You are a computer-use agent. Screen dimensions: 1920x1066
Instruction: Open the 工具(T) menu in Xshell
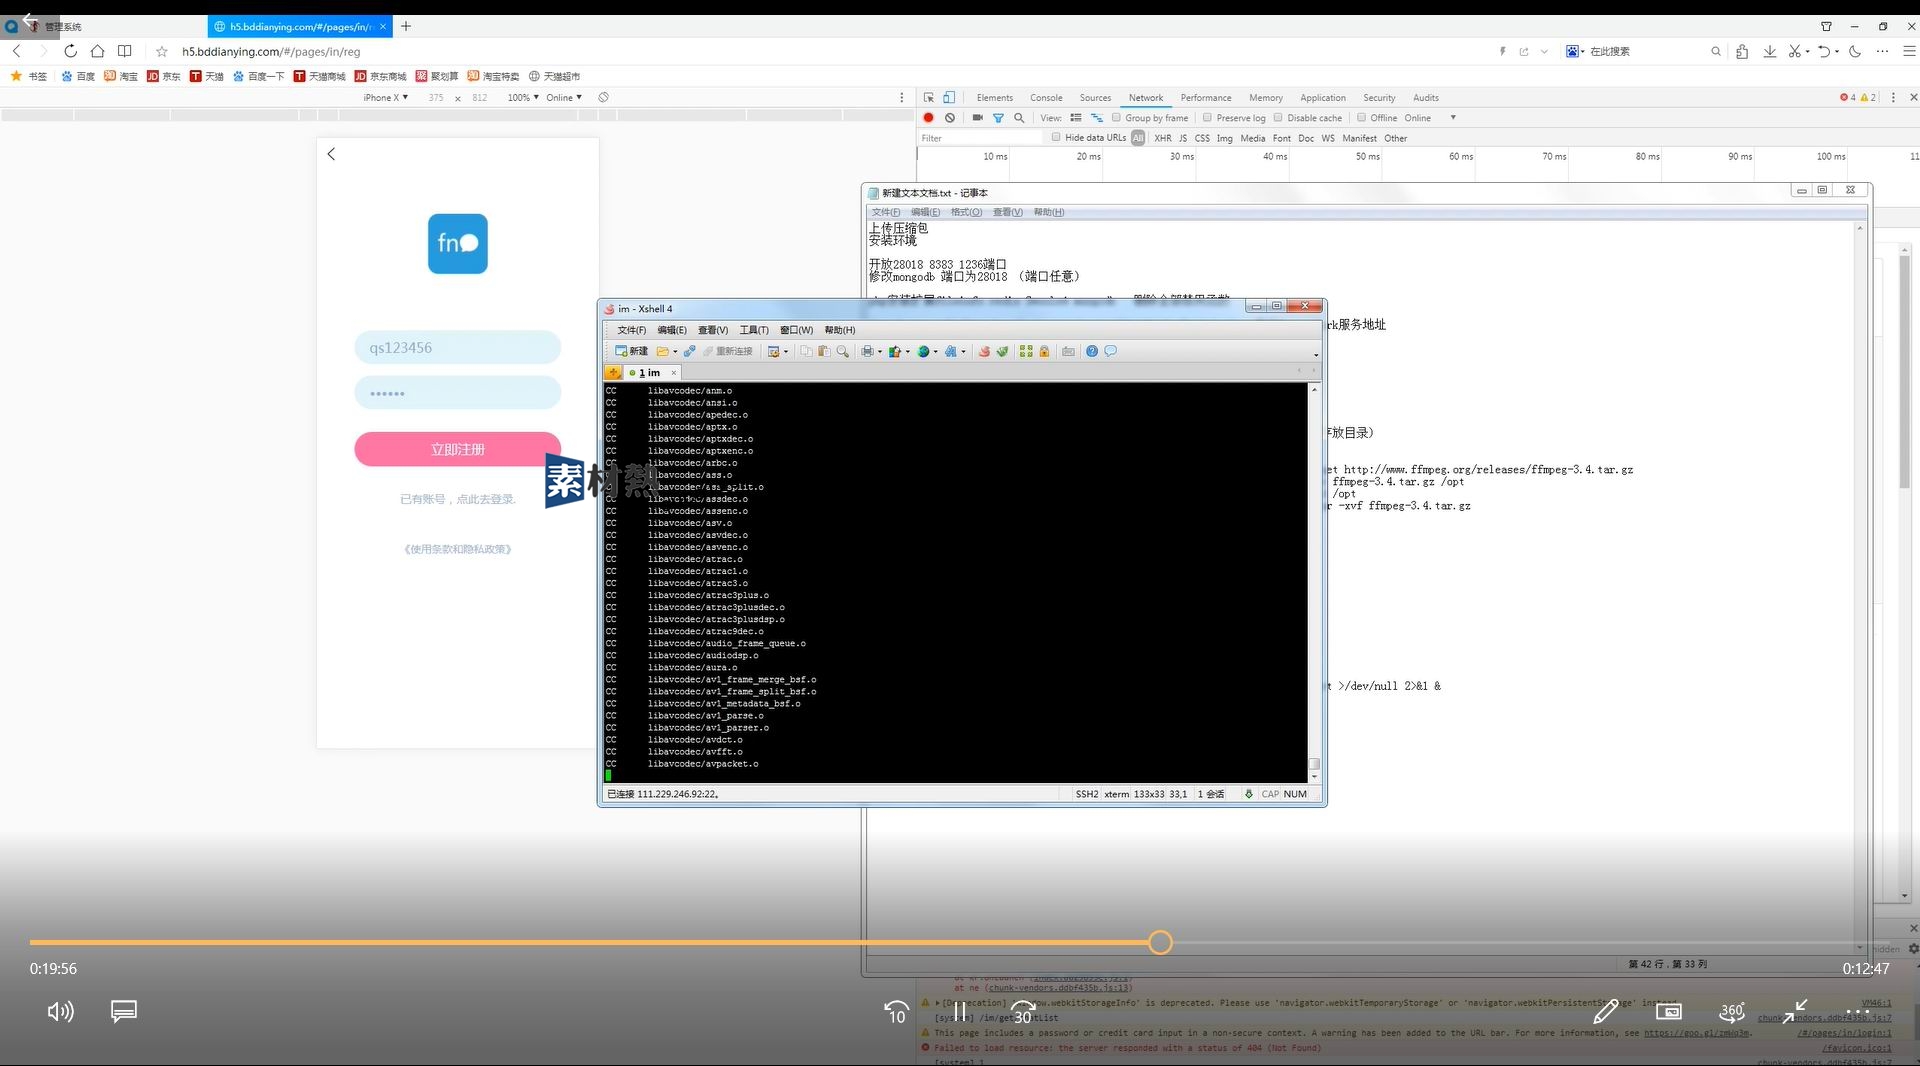coord(754,330)
